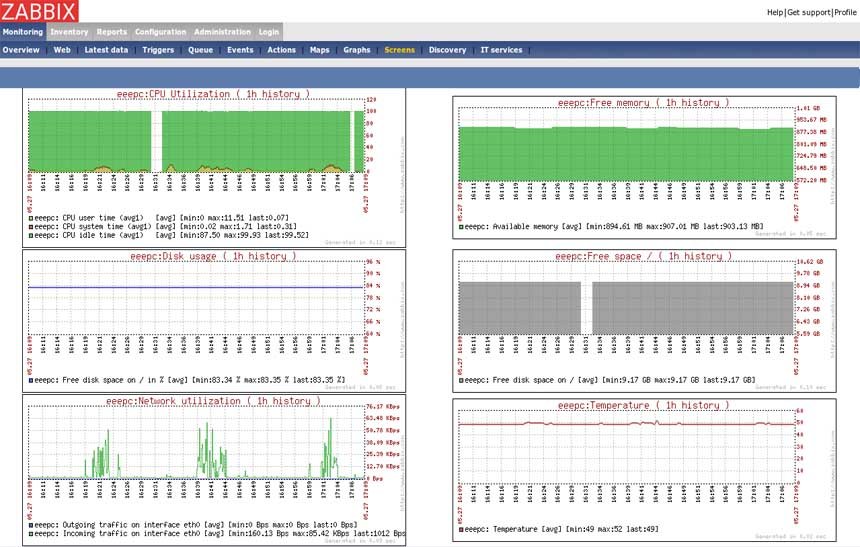Click the 'CPU system time (avg1)' legend row

click(x=163, y=226)
